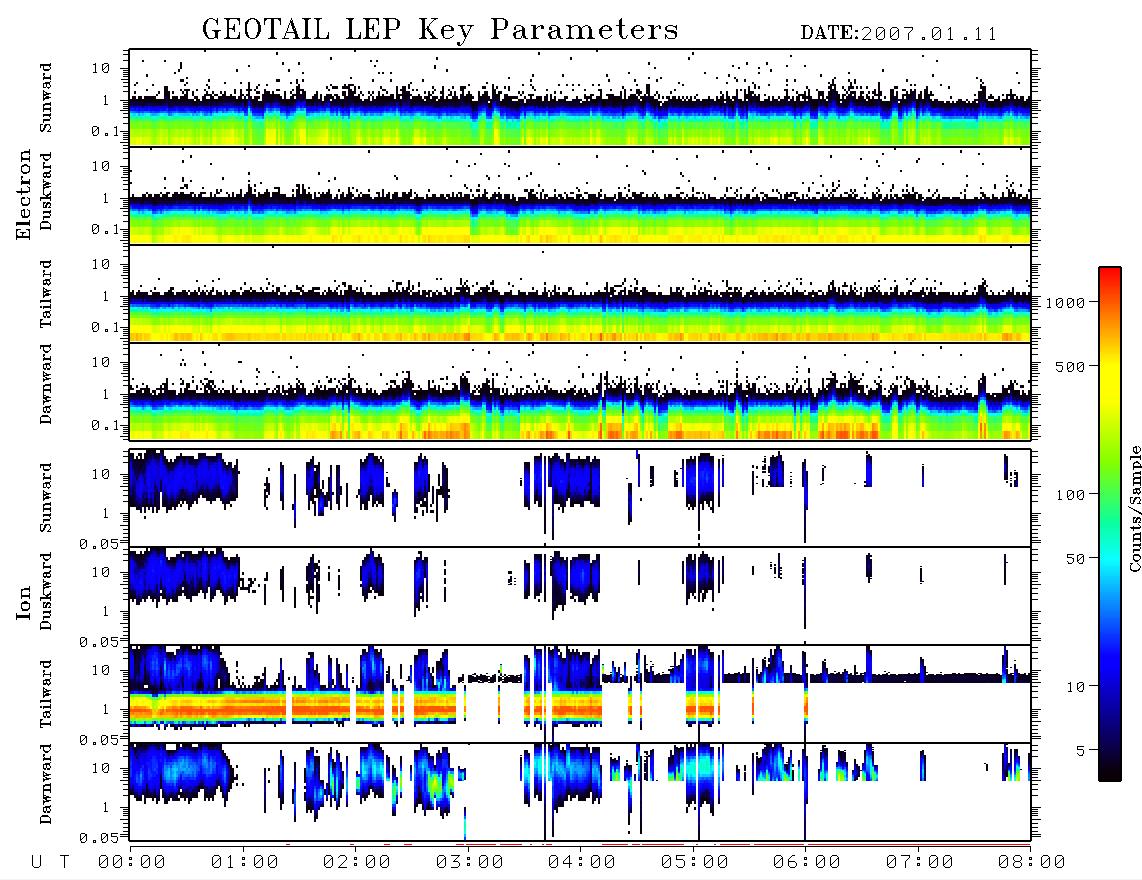Click the Ion group axis label
The image size is (1142, 880).
pyautogui.click(x=24, y=603)
